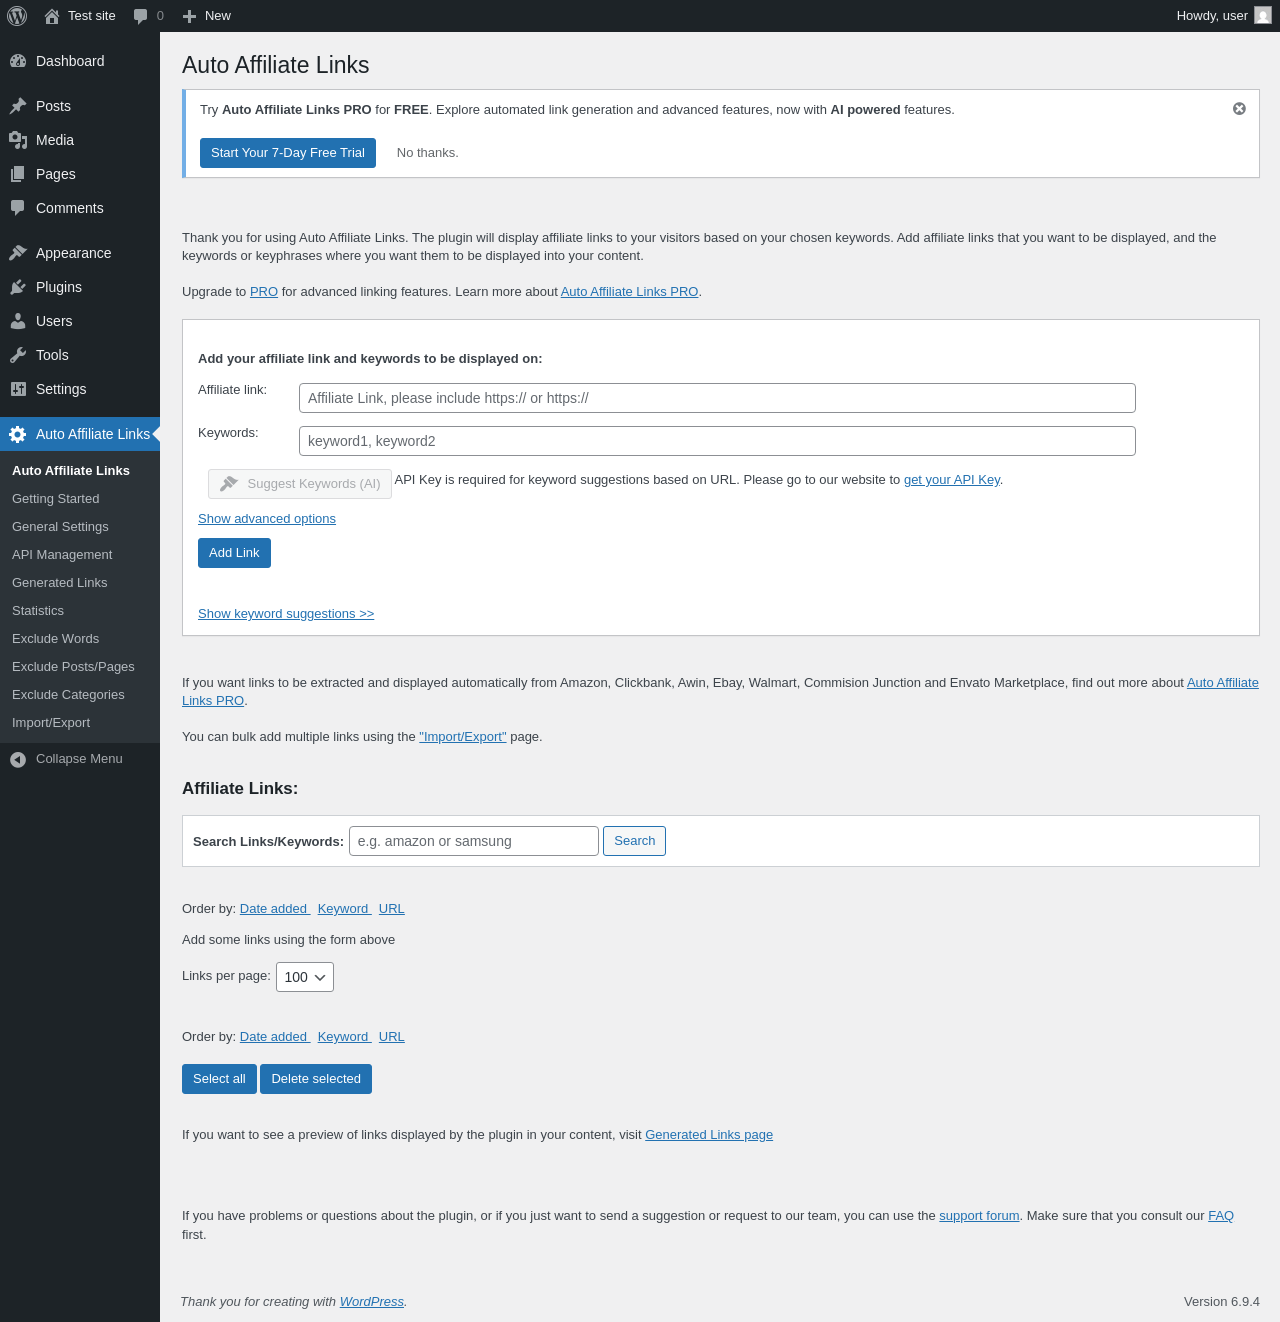Select the Tools wrench icon
Screen dimensions: 1280x1322
point(18,355)
